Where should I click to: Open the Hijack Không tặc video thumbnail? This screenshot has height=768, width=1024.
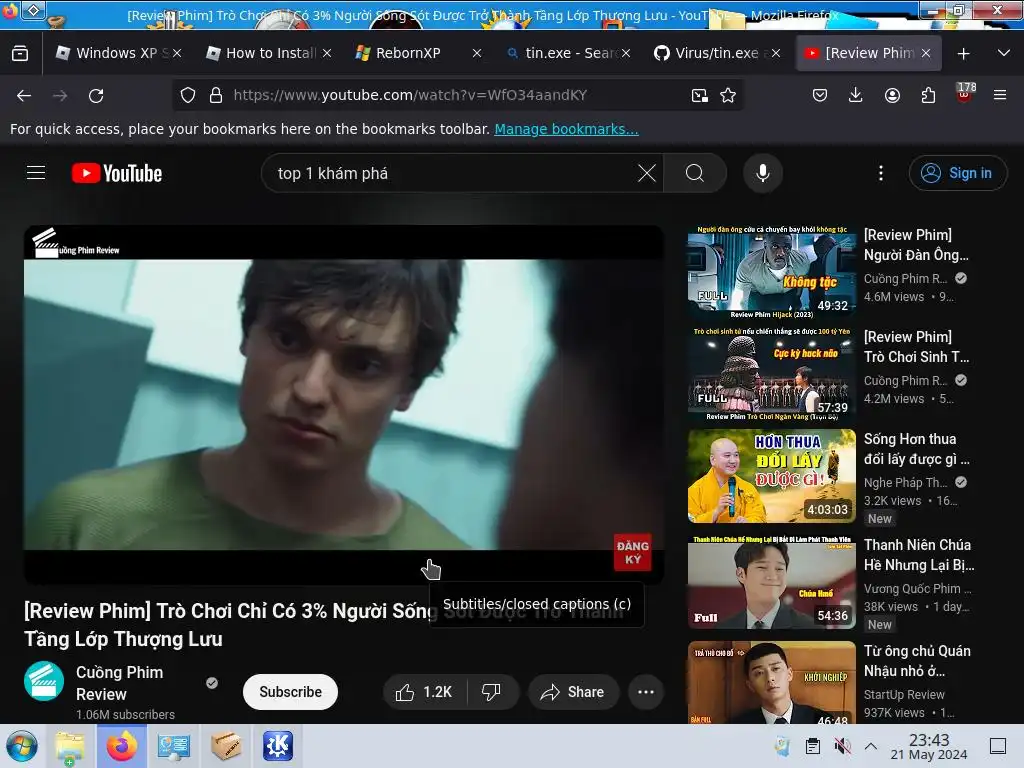(x=771, y=272)
